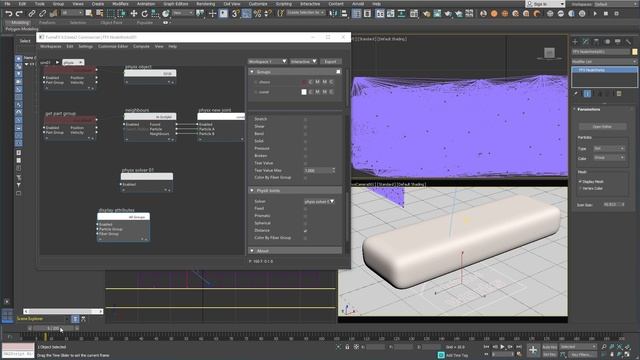Image resolution: width=640 pixels, height=360 pixels.
Task: Select the Vertex Color radio button
Action: coord(580,188)
